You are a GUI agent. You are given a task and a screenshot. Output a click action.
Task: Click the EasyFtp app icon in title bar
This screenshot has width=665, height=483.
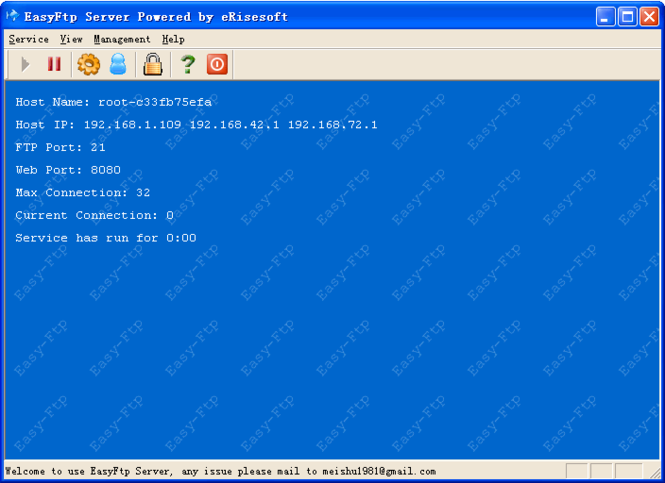click(13, 16)
